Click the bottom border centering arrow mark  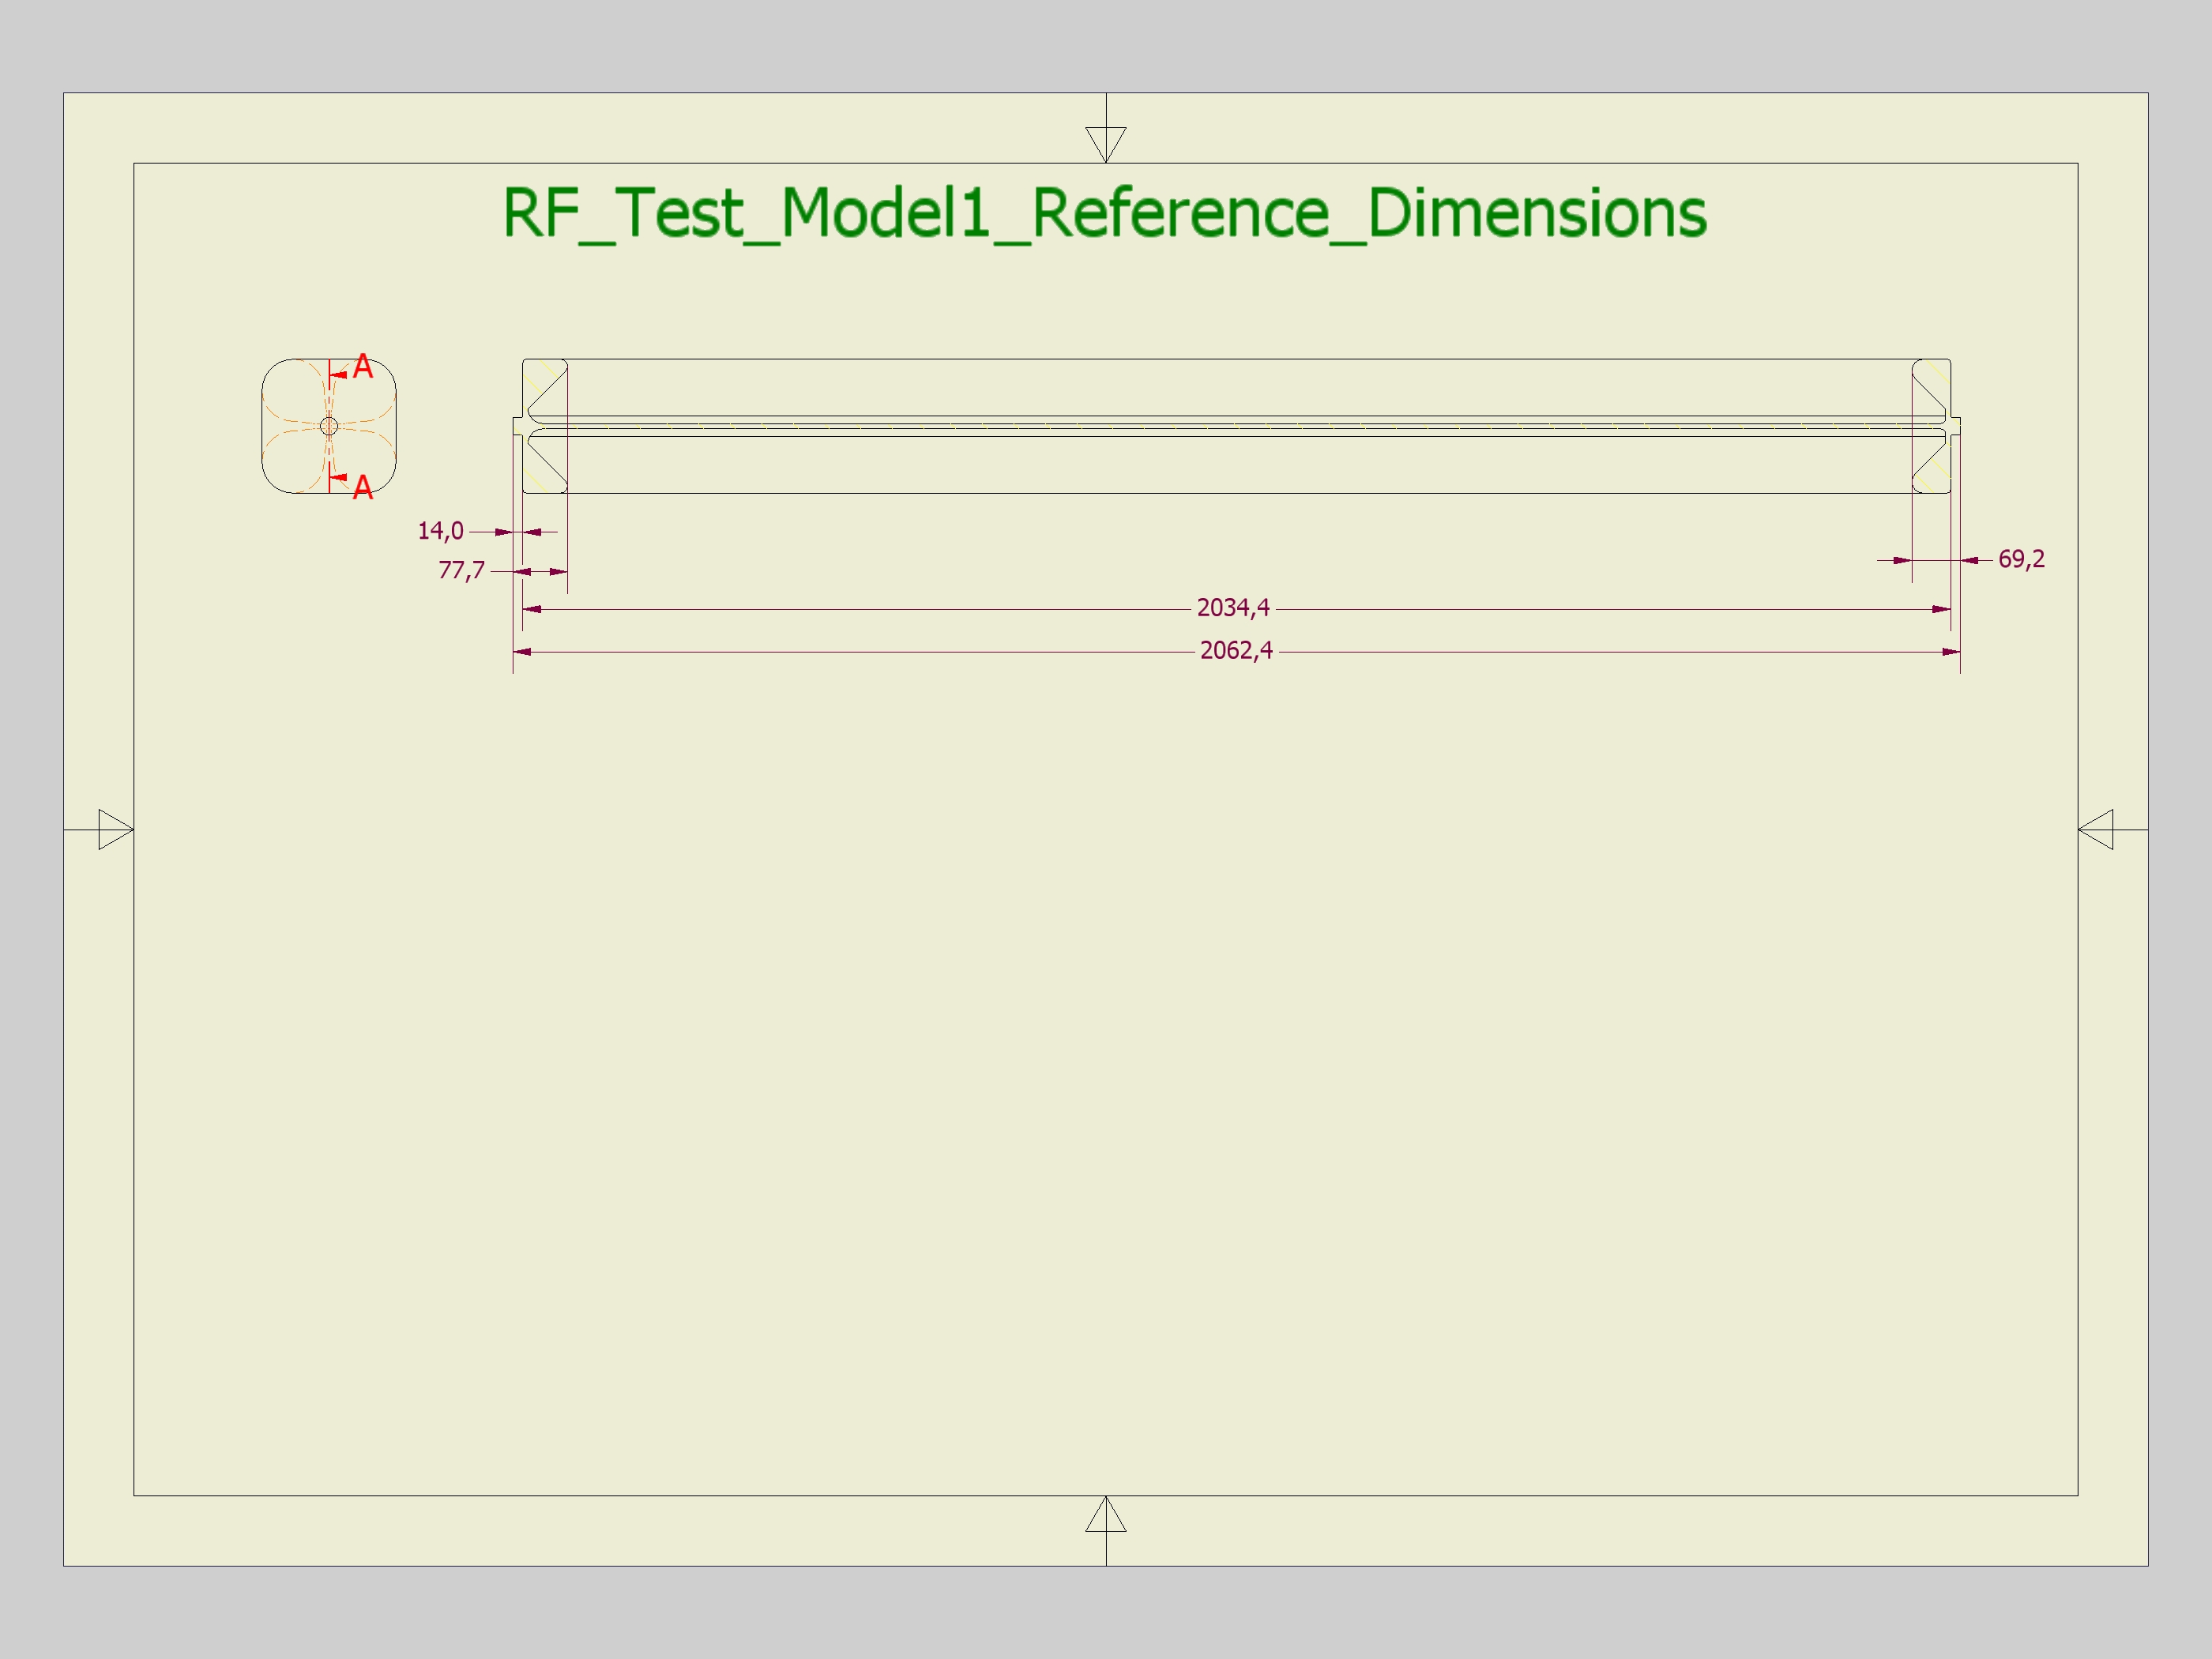point(1106,1516)
